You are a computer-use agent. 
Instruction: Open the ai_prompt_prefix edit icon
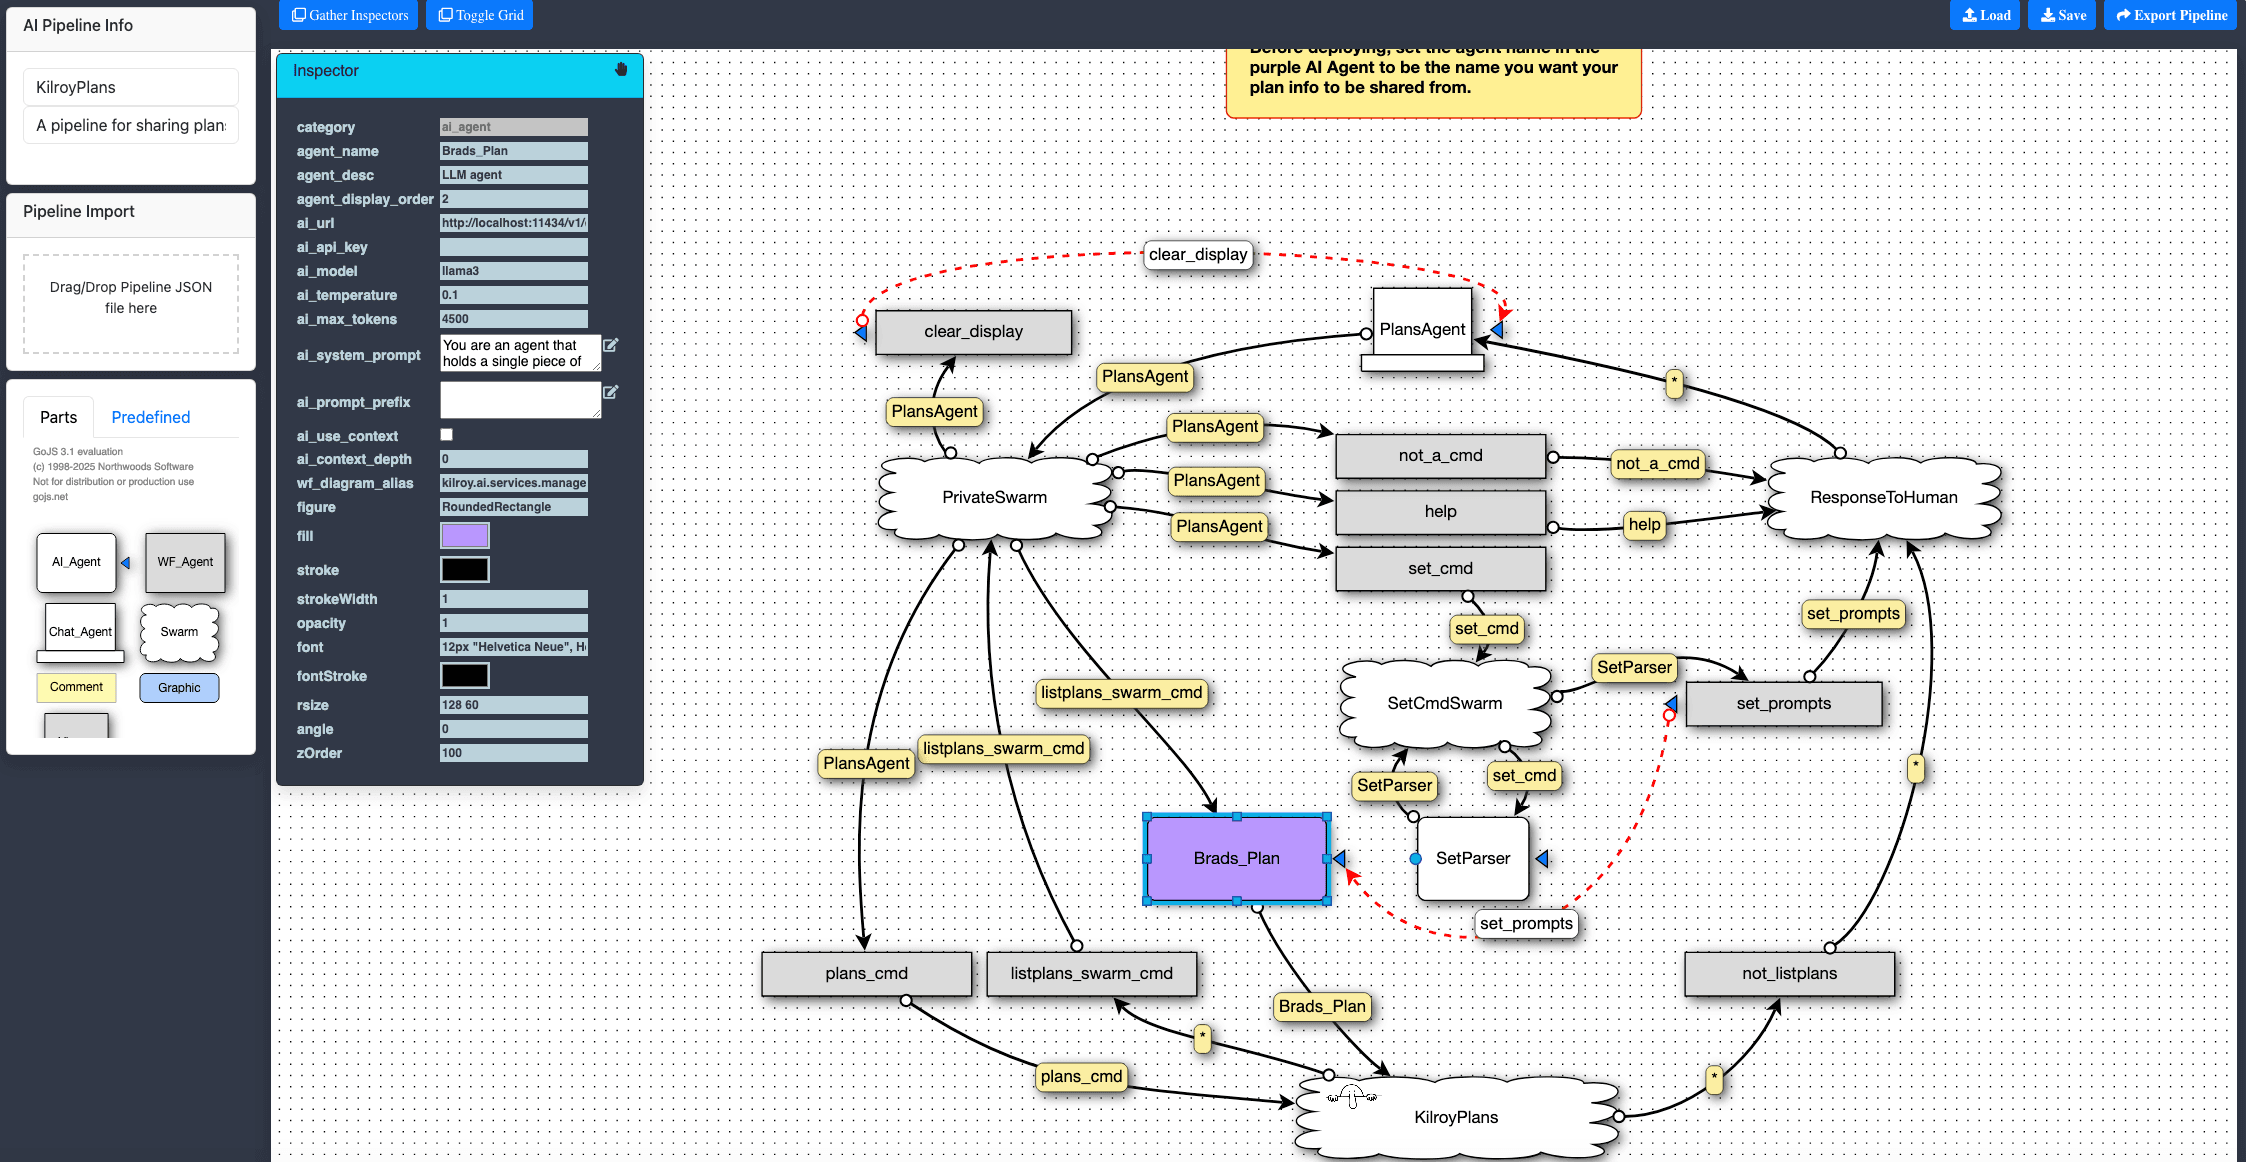tap(611, 392)
